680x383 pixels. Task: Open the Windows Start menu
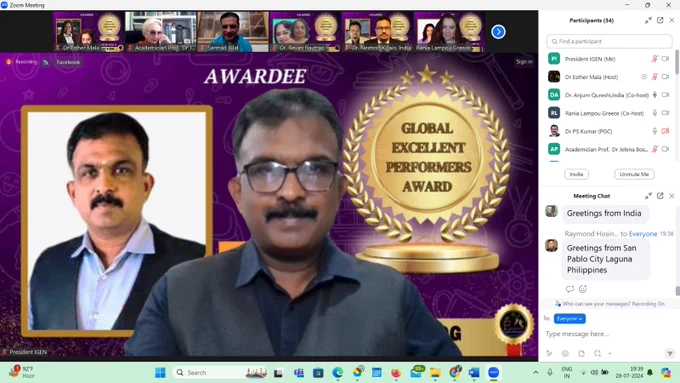click(160, 373)
